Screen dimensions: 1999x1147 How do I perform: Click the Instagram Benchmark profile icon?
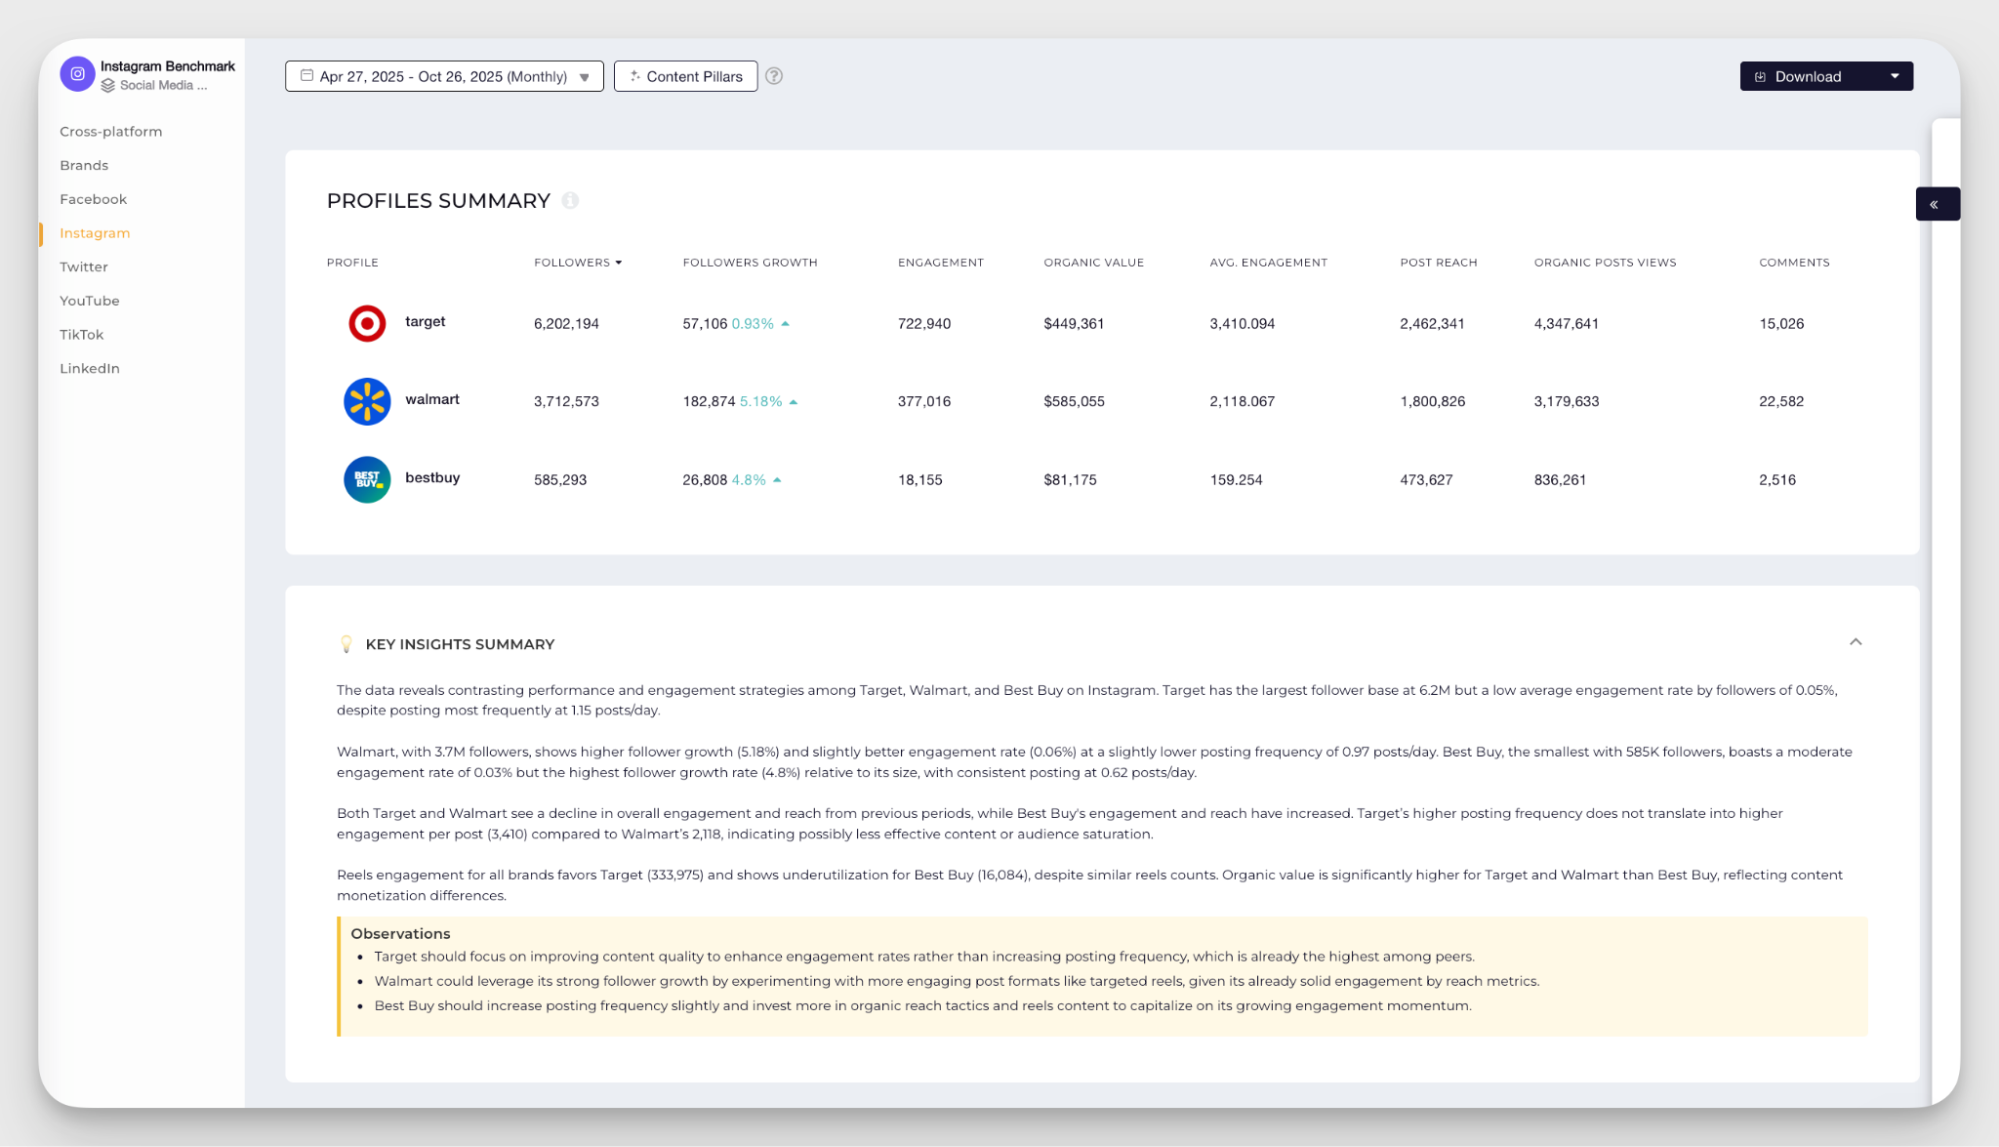pyautogui.click(x=77, y=74)
